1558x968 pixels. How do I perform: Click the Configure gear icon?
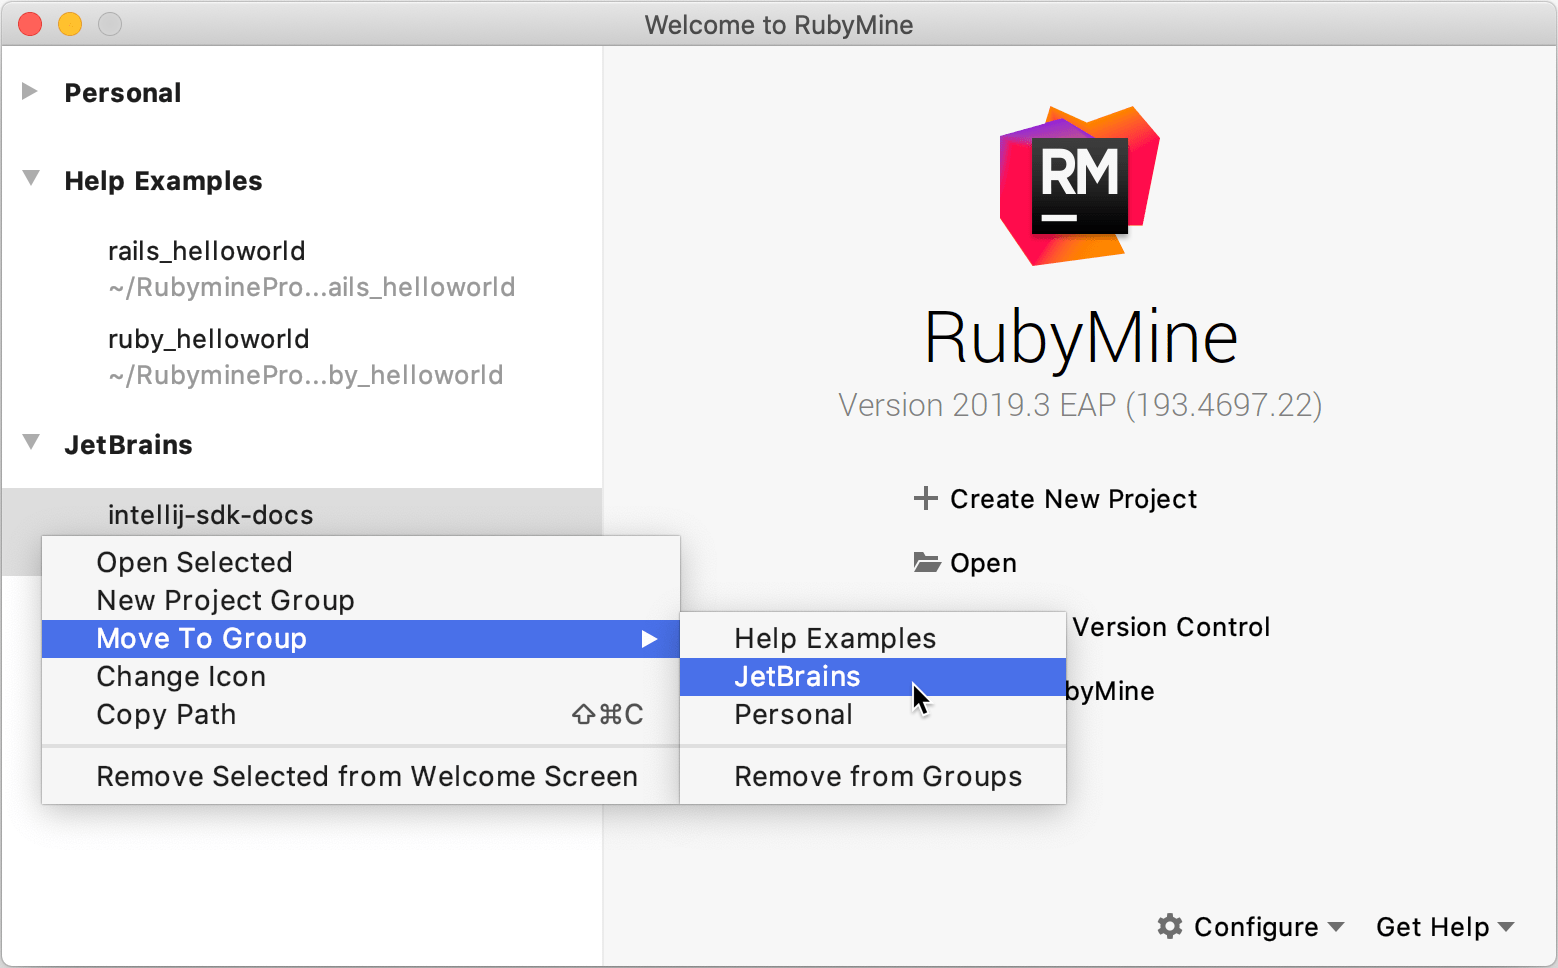(1169, 926)
